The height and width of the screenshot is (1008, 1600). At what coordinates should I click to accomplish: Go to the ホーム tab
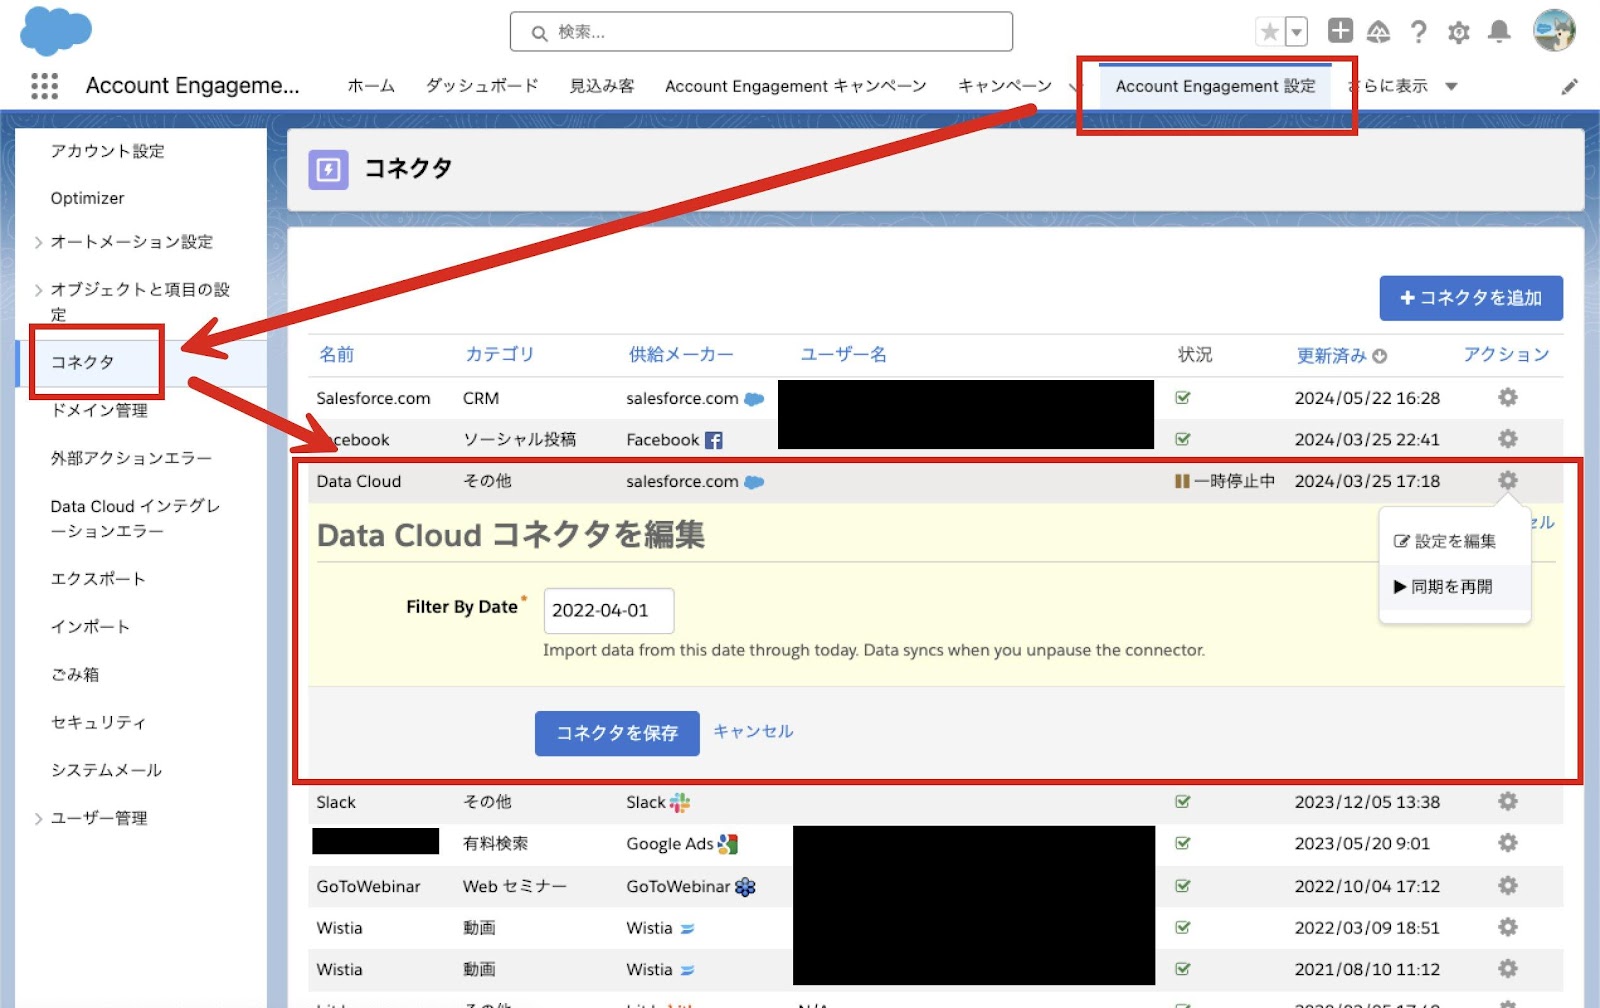coord(371,86)
